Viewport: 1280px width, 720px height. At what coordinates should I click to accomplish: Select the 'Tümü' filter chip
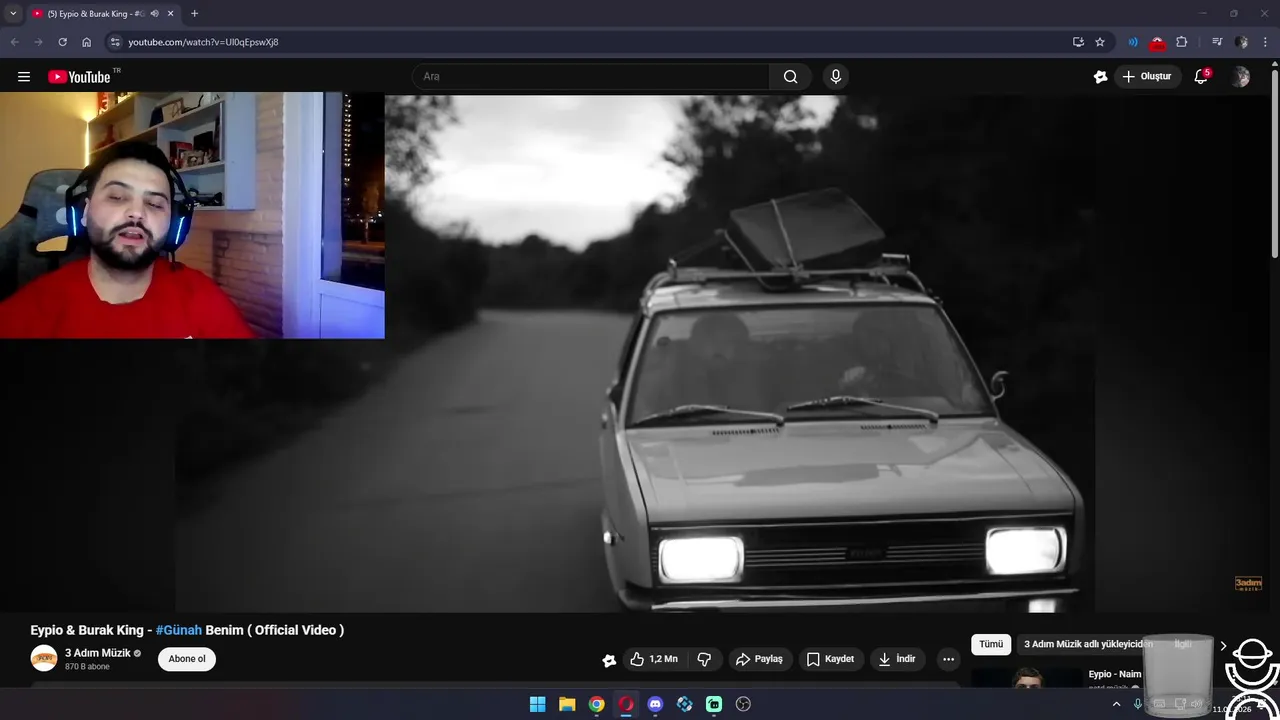click(991, 644)
